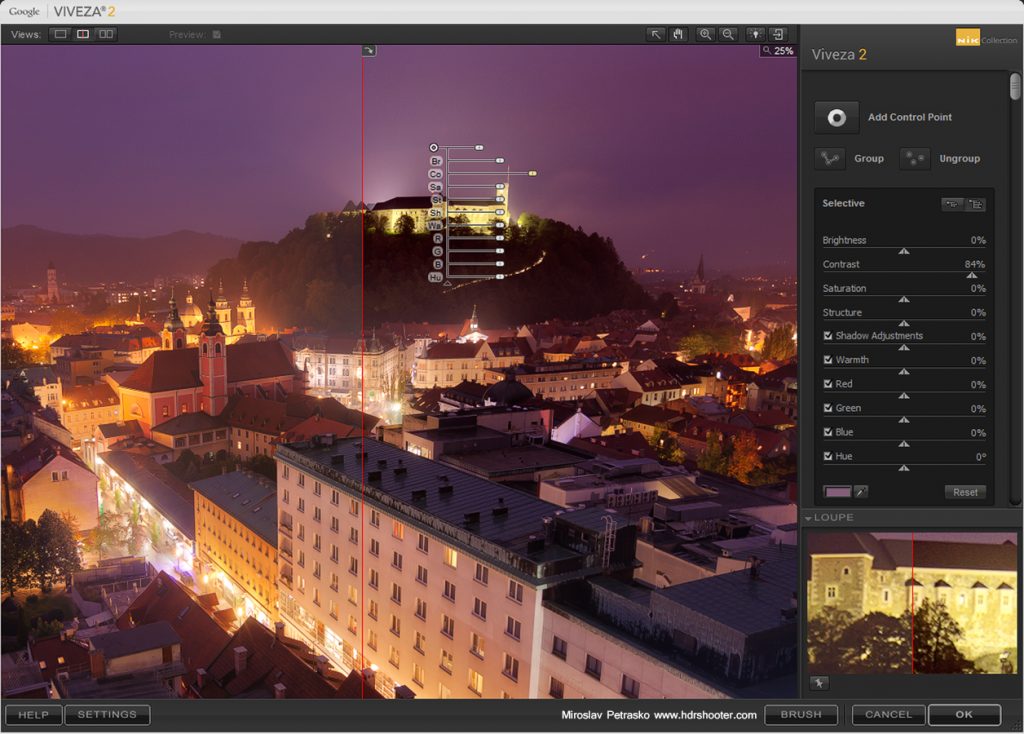The width and height of the screenshot is (1024, 734).
Task: Click the Group control points icon
Action: point(829,158)
